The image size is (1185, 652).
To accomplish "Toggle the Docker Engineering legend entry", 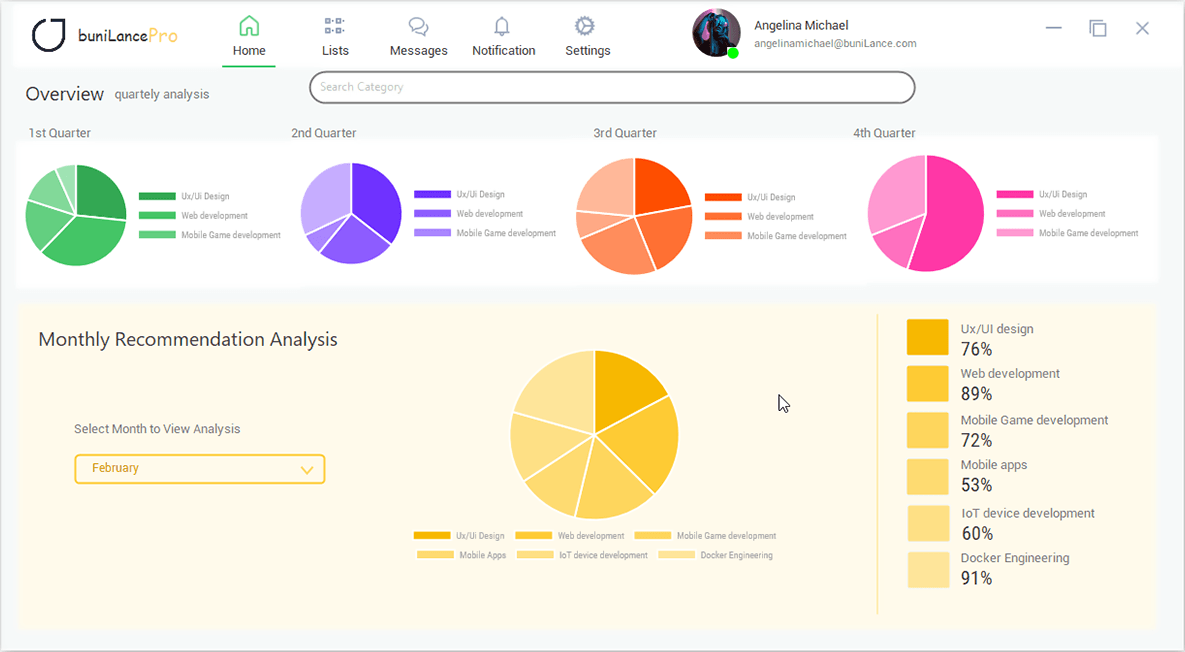I will coord(926,569).
